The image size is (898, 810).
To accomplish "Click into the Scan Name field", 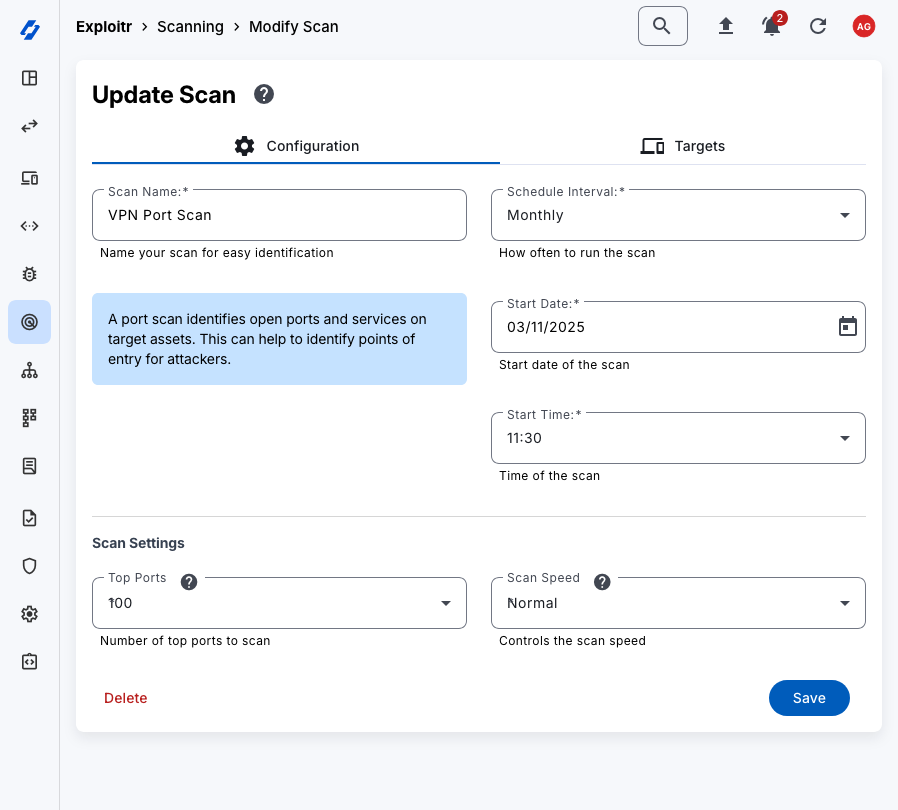I will (279, 215).
